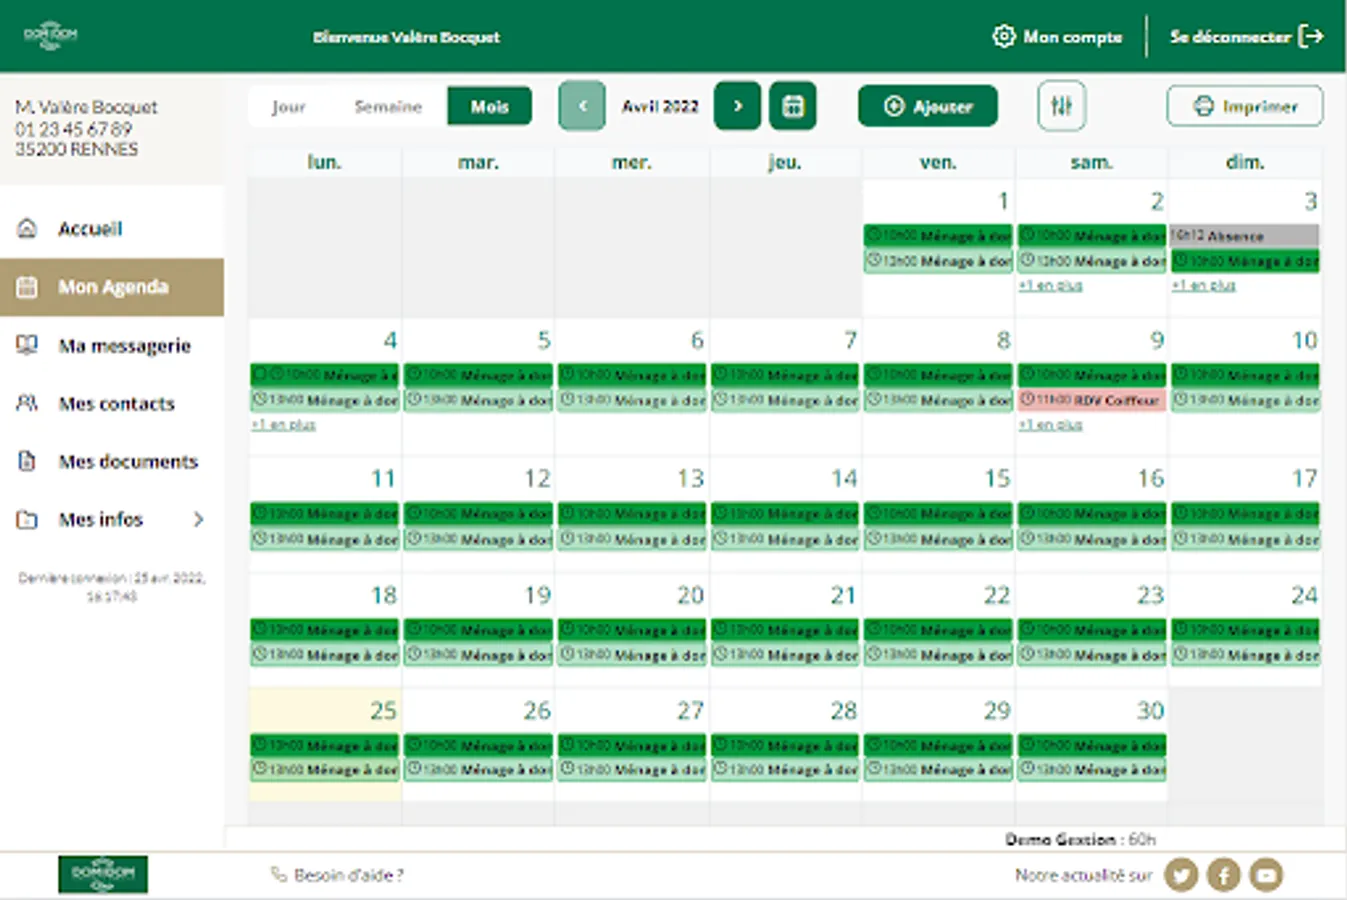Switch to Jour view

pos(289,107)
